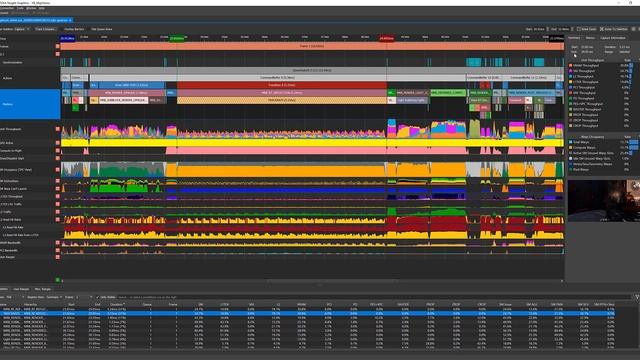The image size is (640, 360).
Task: Click the green marker square below row toggles
Action: 58,280
